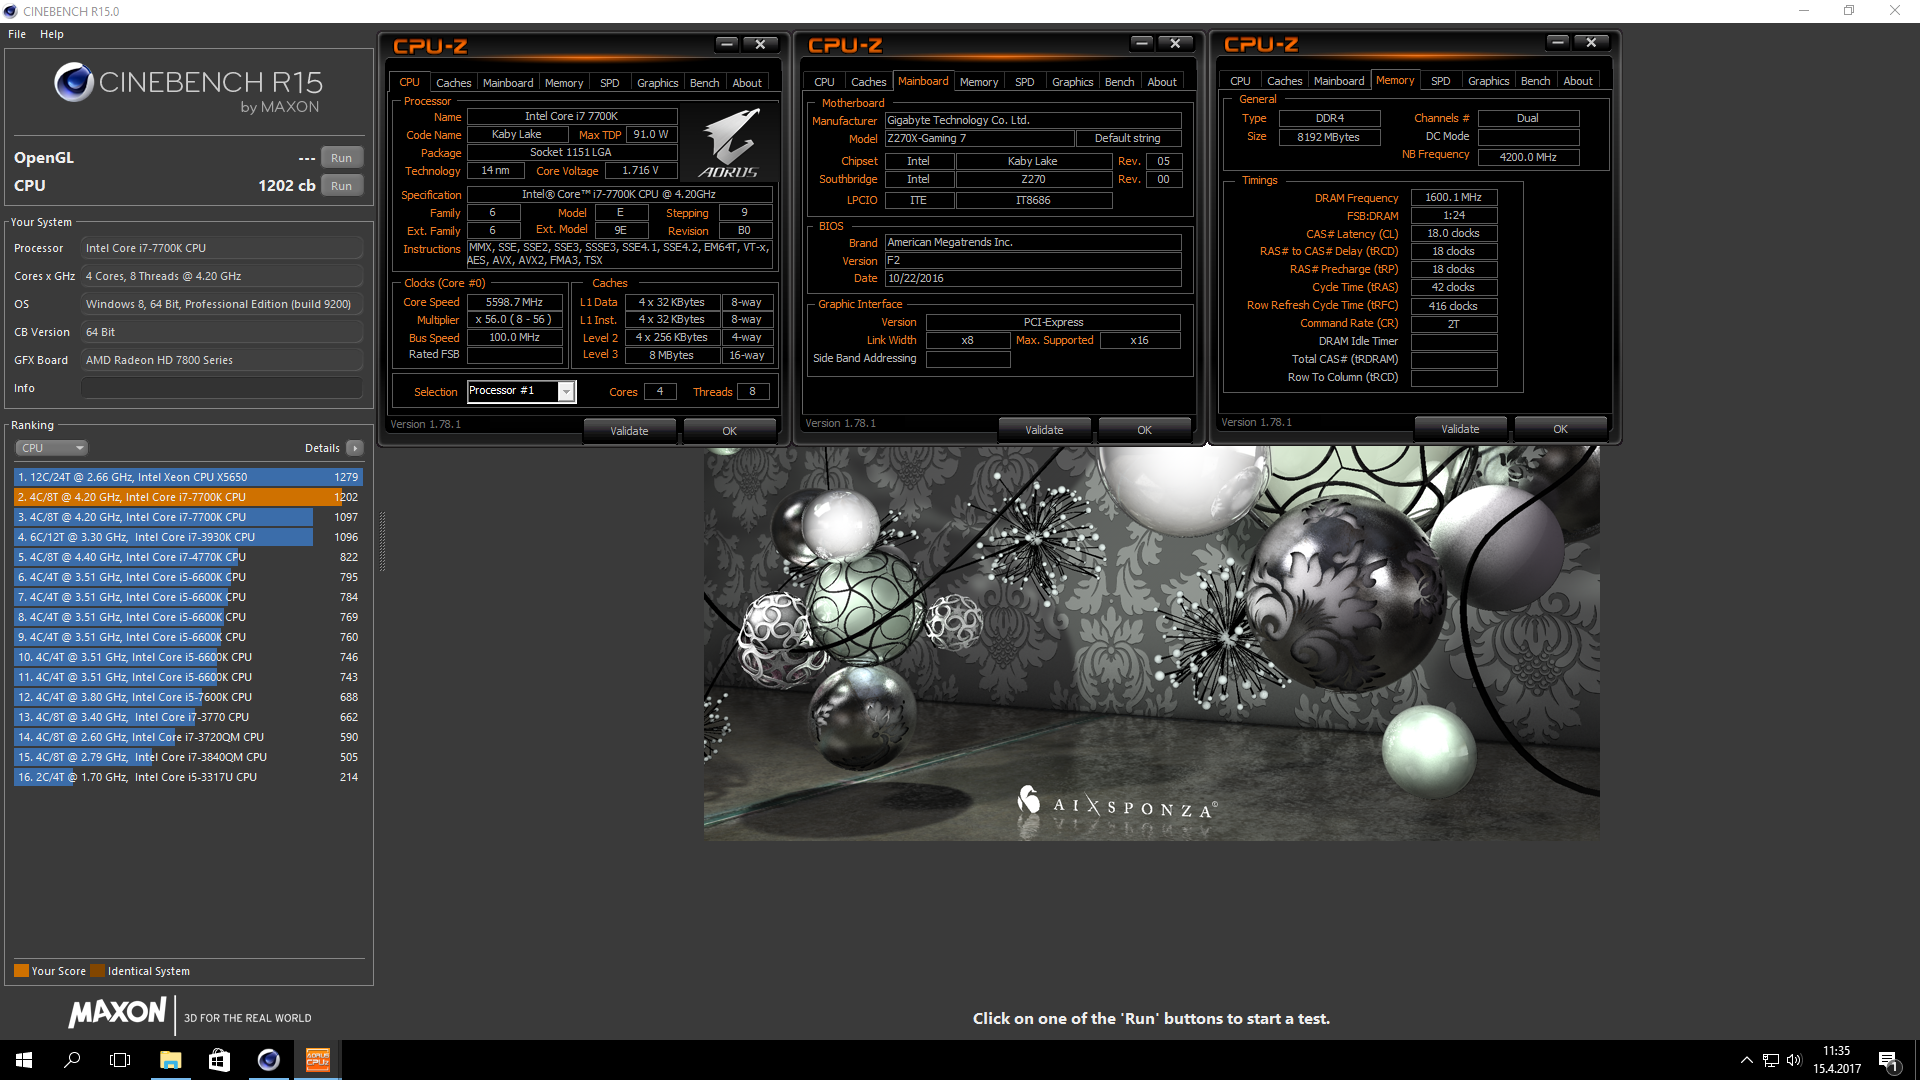Select Bench tab in Memory CPU-Z window
The height and width of the screenshot is (1080, 1920).
coord(1536,81)
